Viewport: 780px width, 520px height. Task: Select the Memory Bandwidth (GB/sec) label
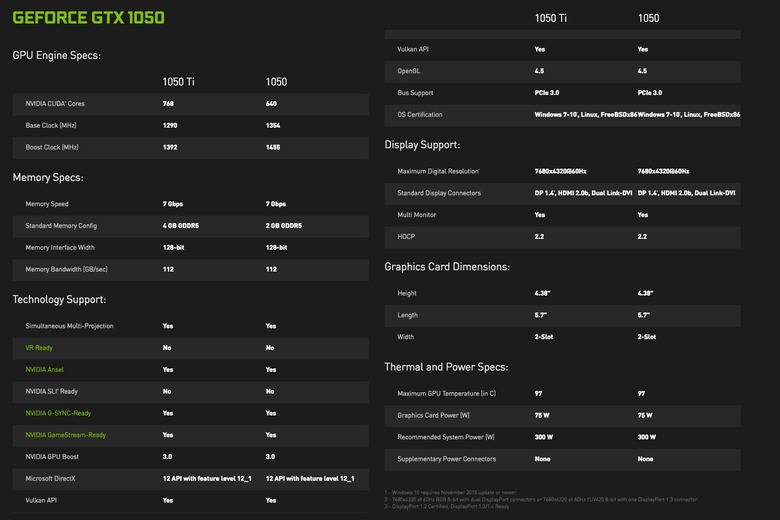click(x=67, y=269)
